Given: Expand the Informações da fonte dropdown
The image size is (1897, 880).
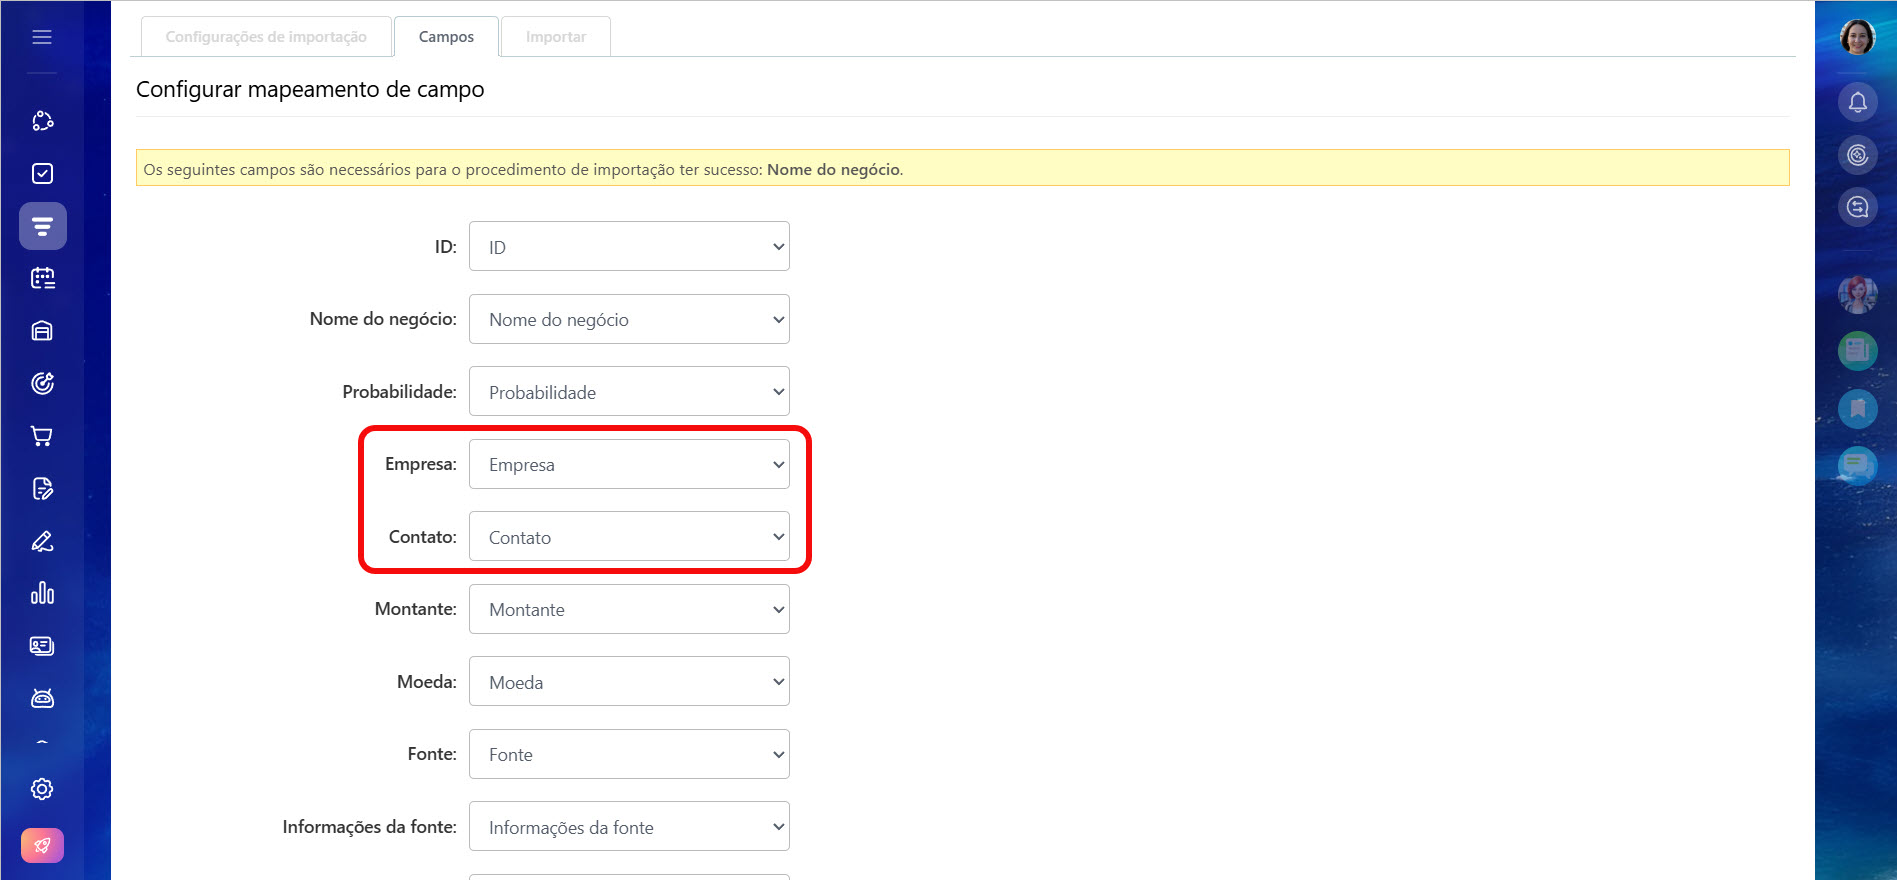Looking at the screenshot, I should tap(629, 827).
